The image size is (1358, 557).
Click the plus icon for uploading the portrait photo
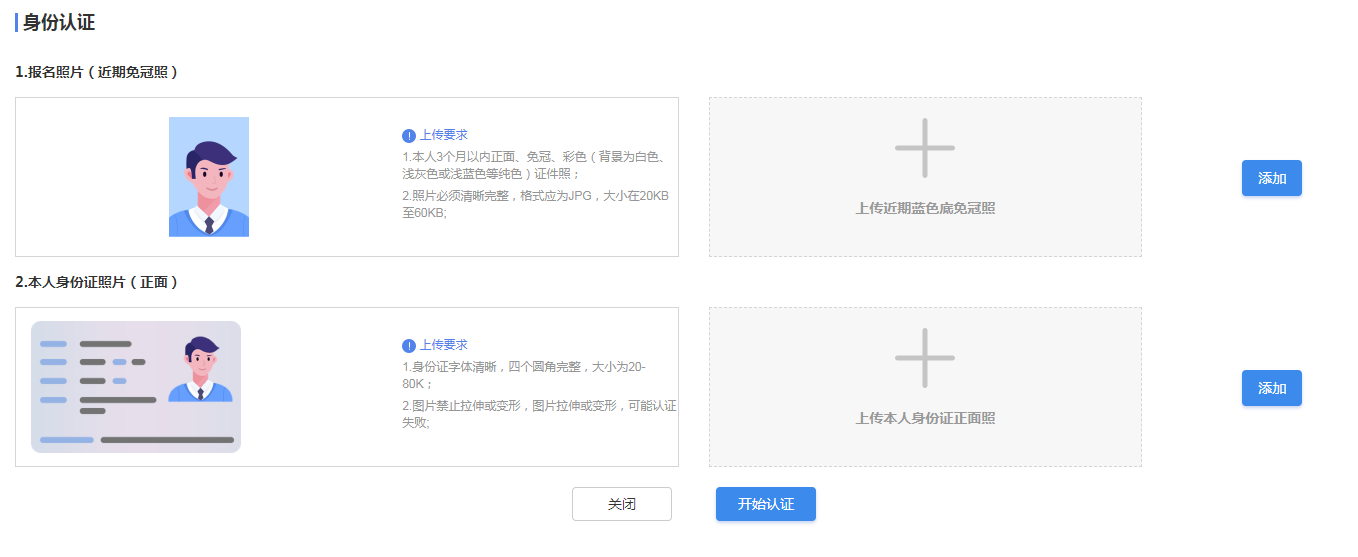coord(924,148)
